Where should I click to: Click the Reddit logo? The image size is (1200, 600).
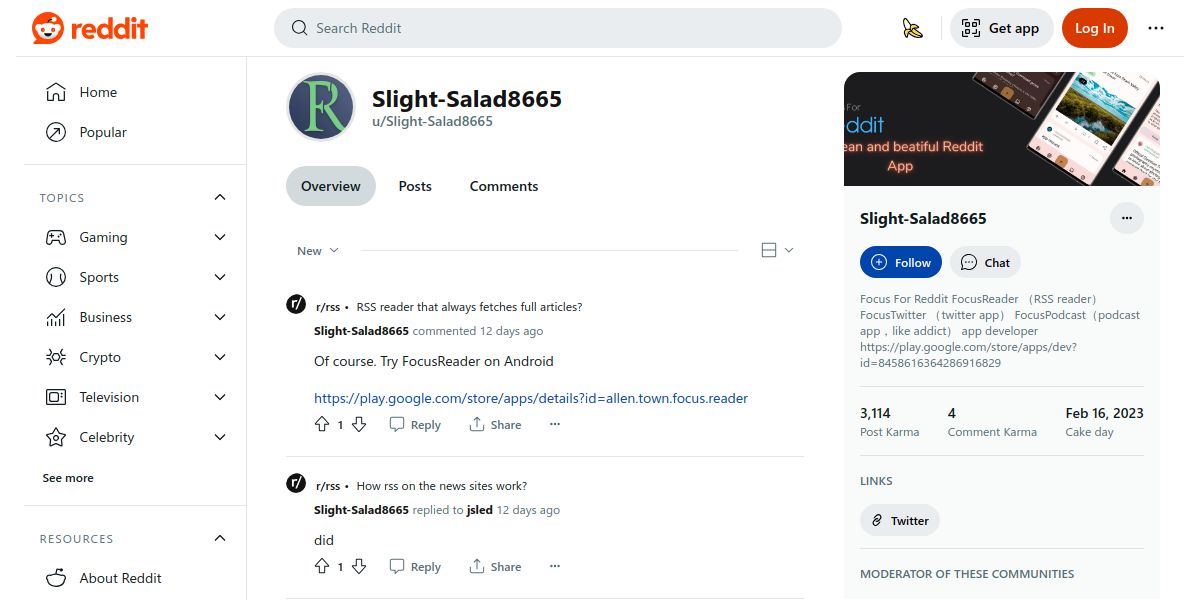tap(90, 28)
